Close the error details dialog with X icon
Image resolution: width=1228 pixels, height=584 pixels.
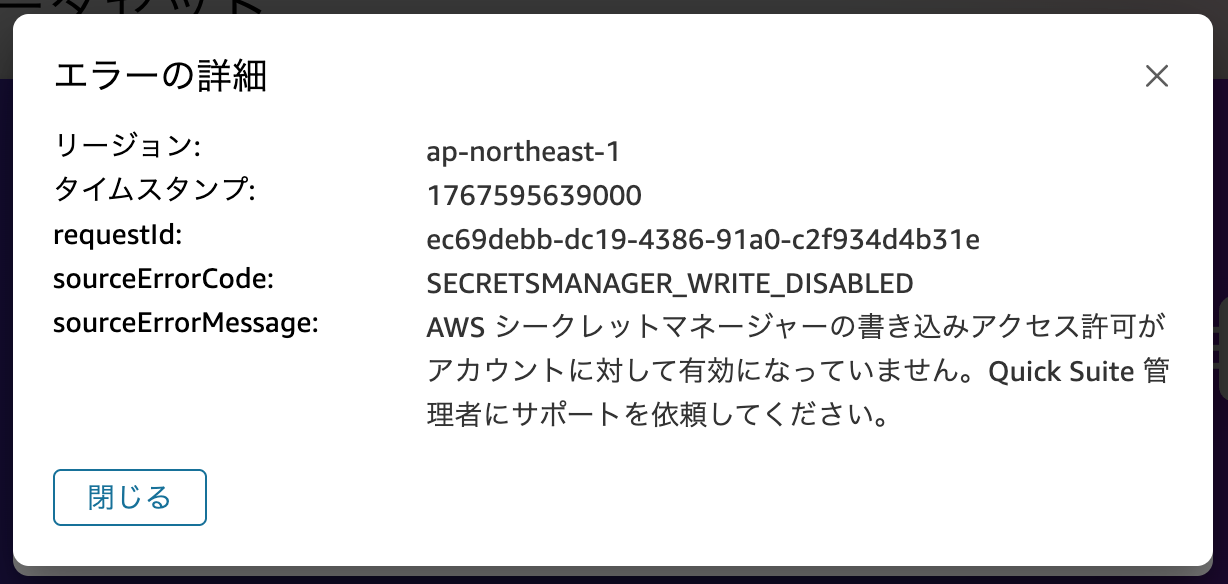(x=1157, y=76)
